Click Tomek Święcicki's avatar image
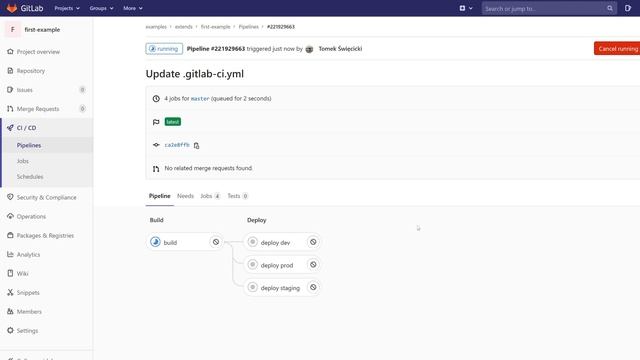Viewport: 640px width, 360px height. point(309,49)
